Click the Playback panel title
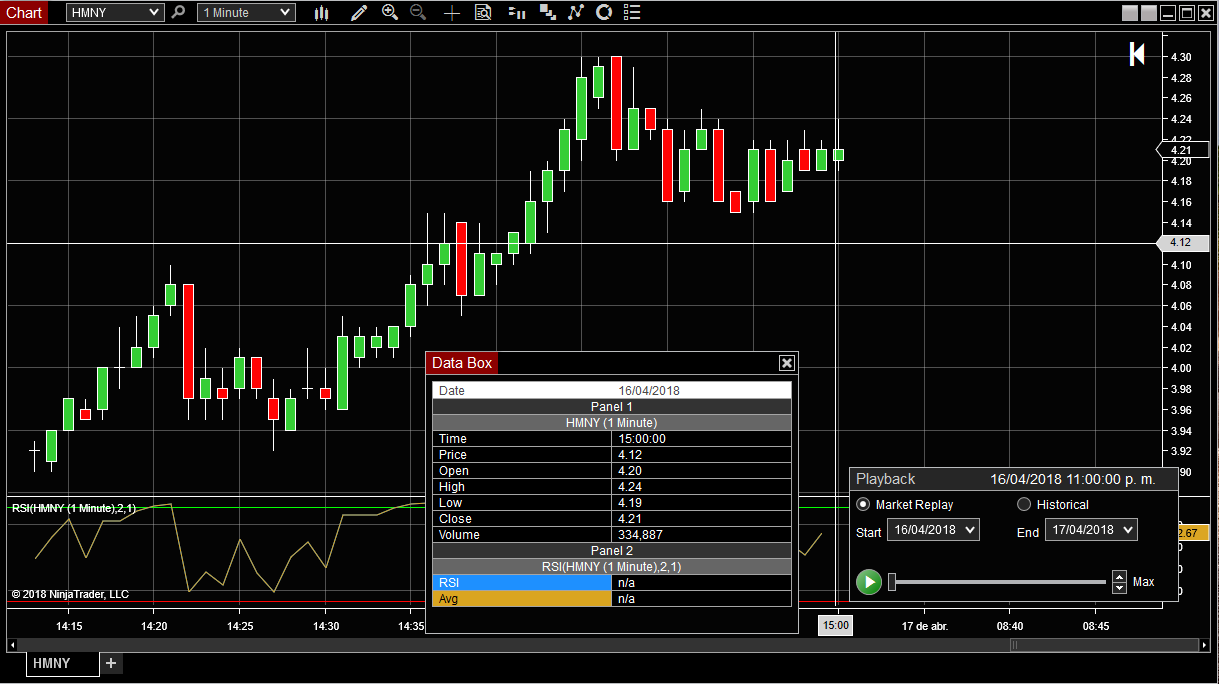 [x=885, y=479]
